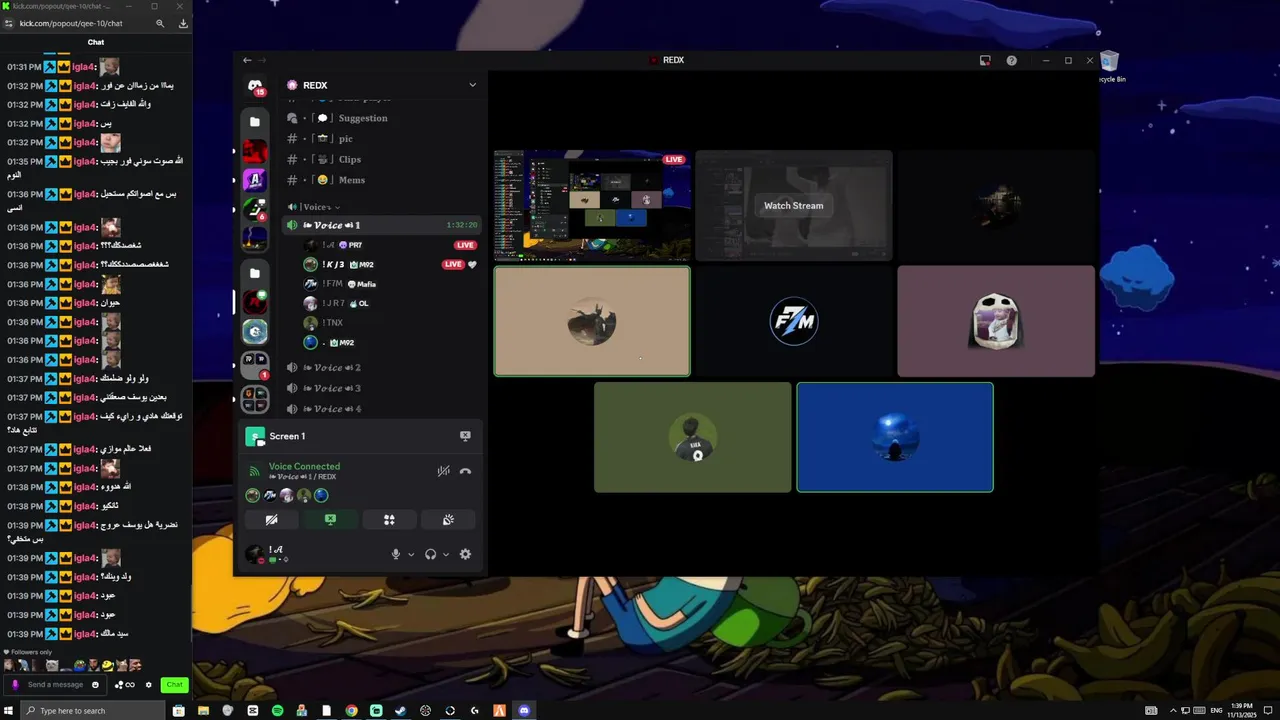1280x720 pixels.
Task: Mute the microphone in user panel
Action: tap(396, 554)
